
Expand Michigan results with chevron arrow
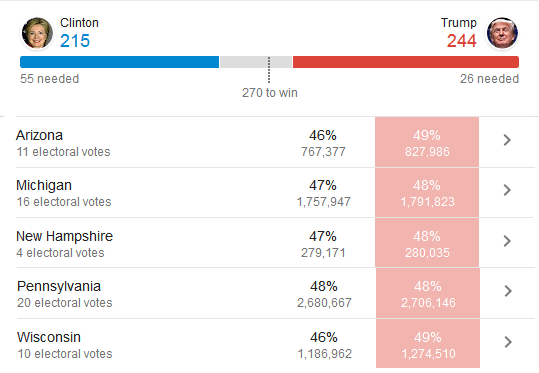[x=507, y=190]
